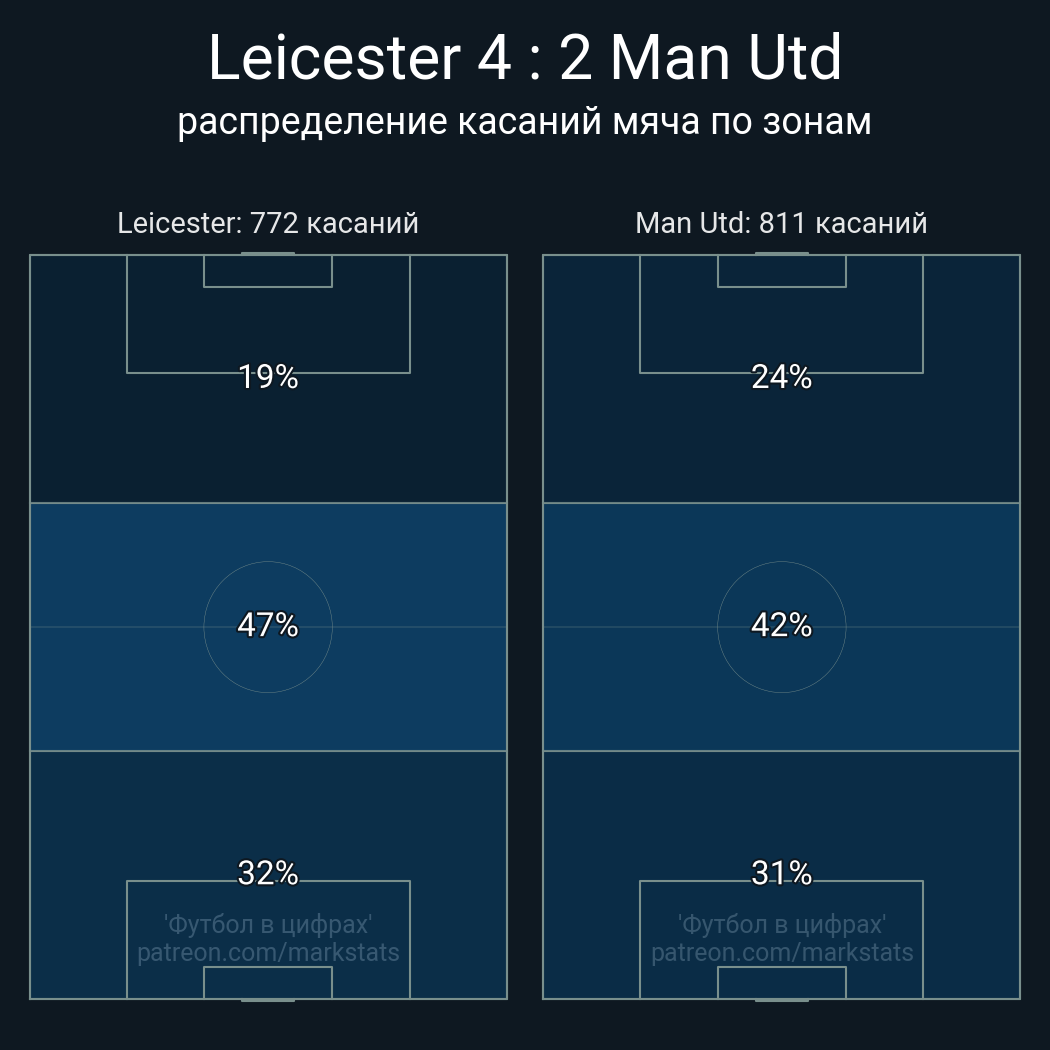Click the Russian subtitle about touch distribution
The width and height of the screenshot is (1050, 1050).
[x=525, y=121]
